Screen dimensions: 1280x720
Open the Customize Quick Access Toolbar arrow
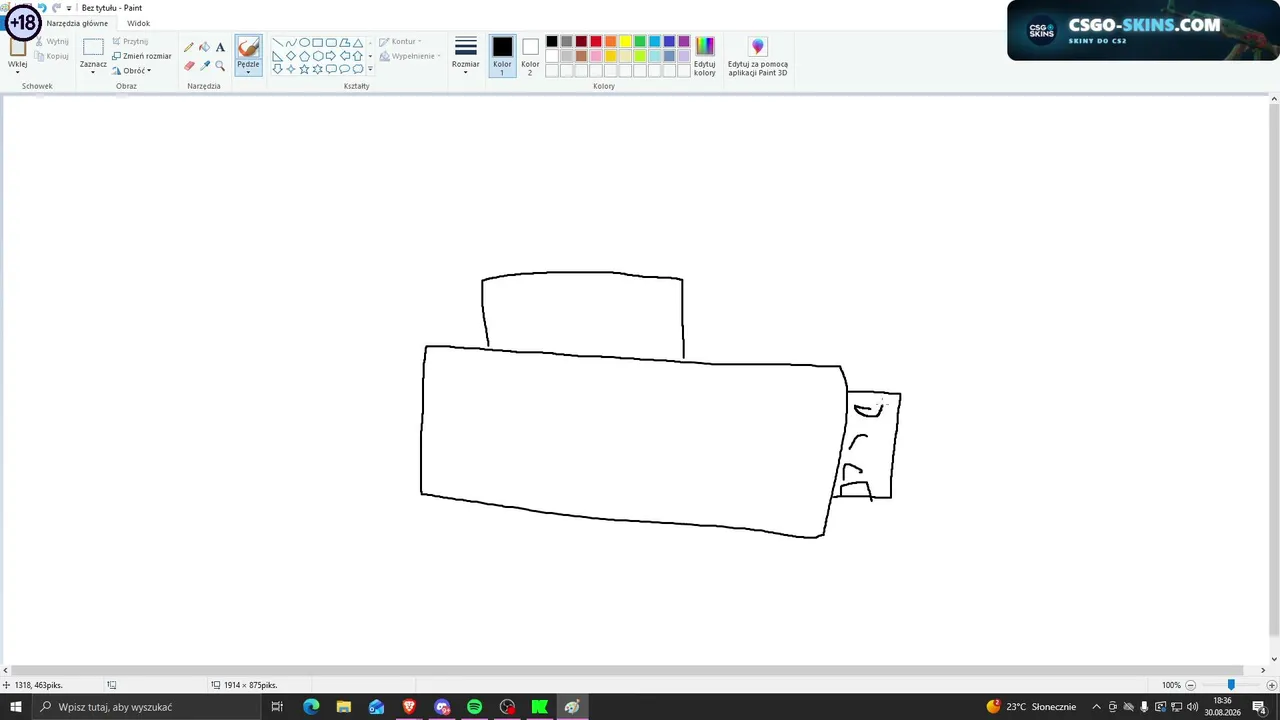[x=69, y=8]
